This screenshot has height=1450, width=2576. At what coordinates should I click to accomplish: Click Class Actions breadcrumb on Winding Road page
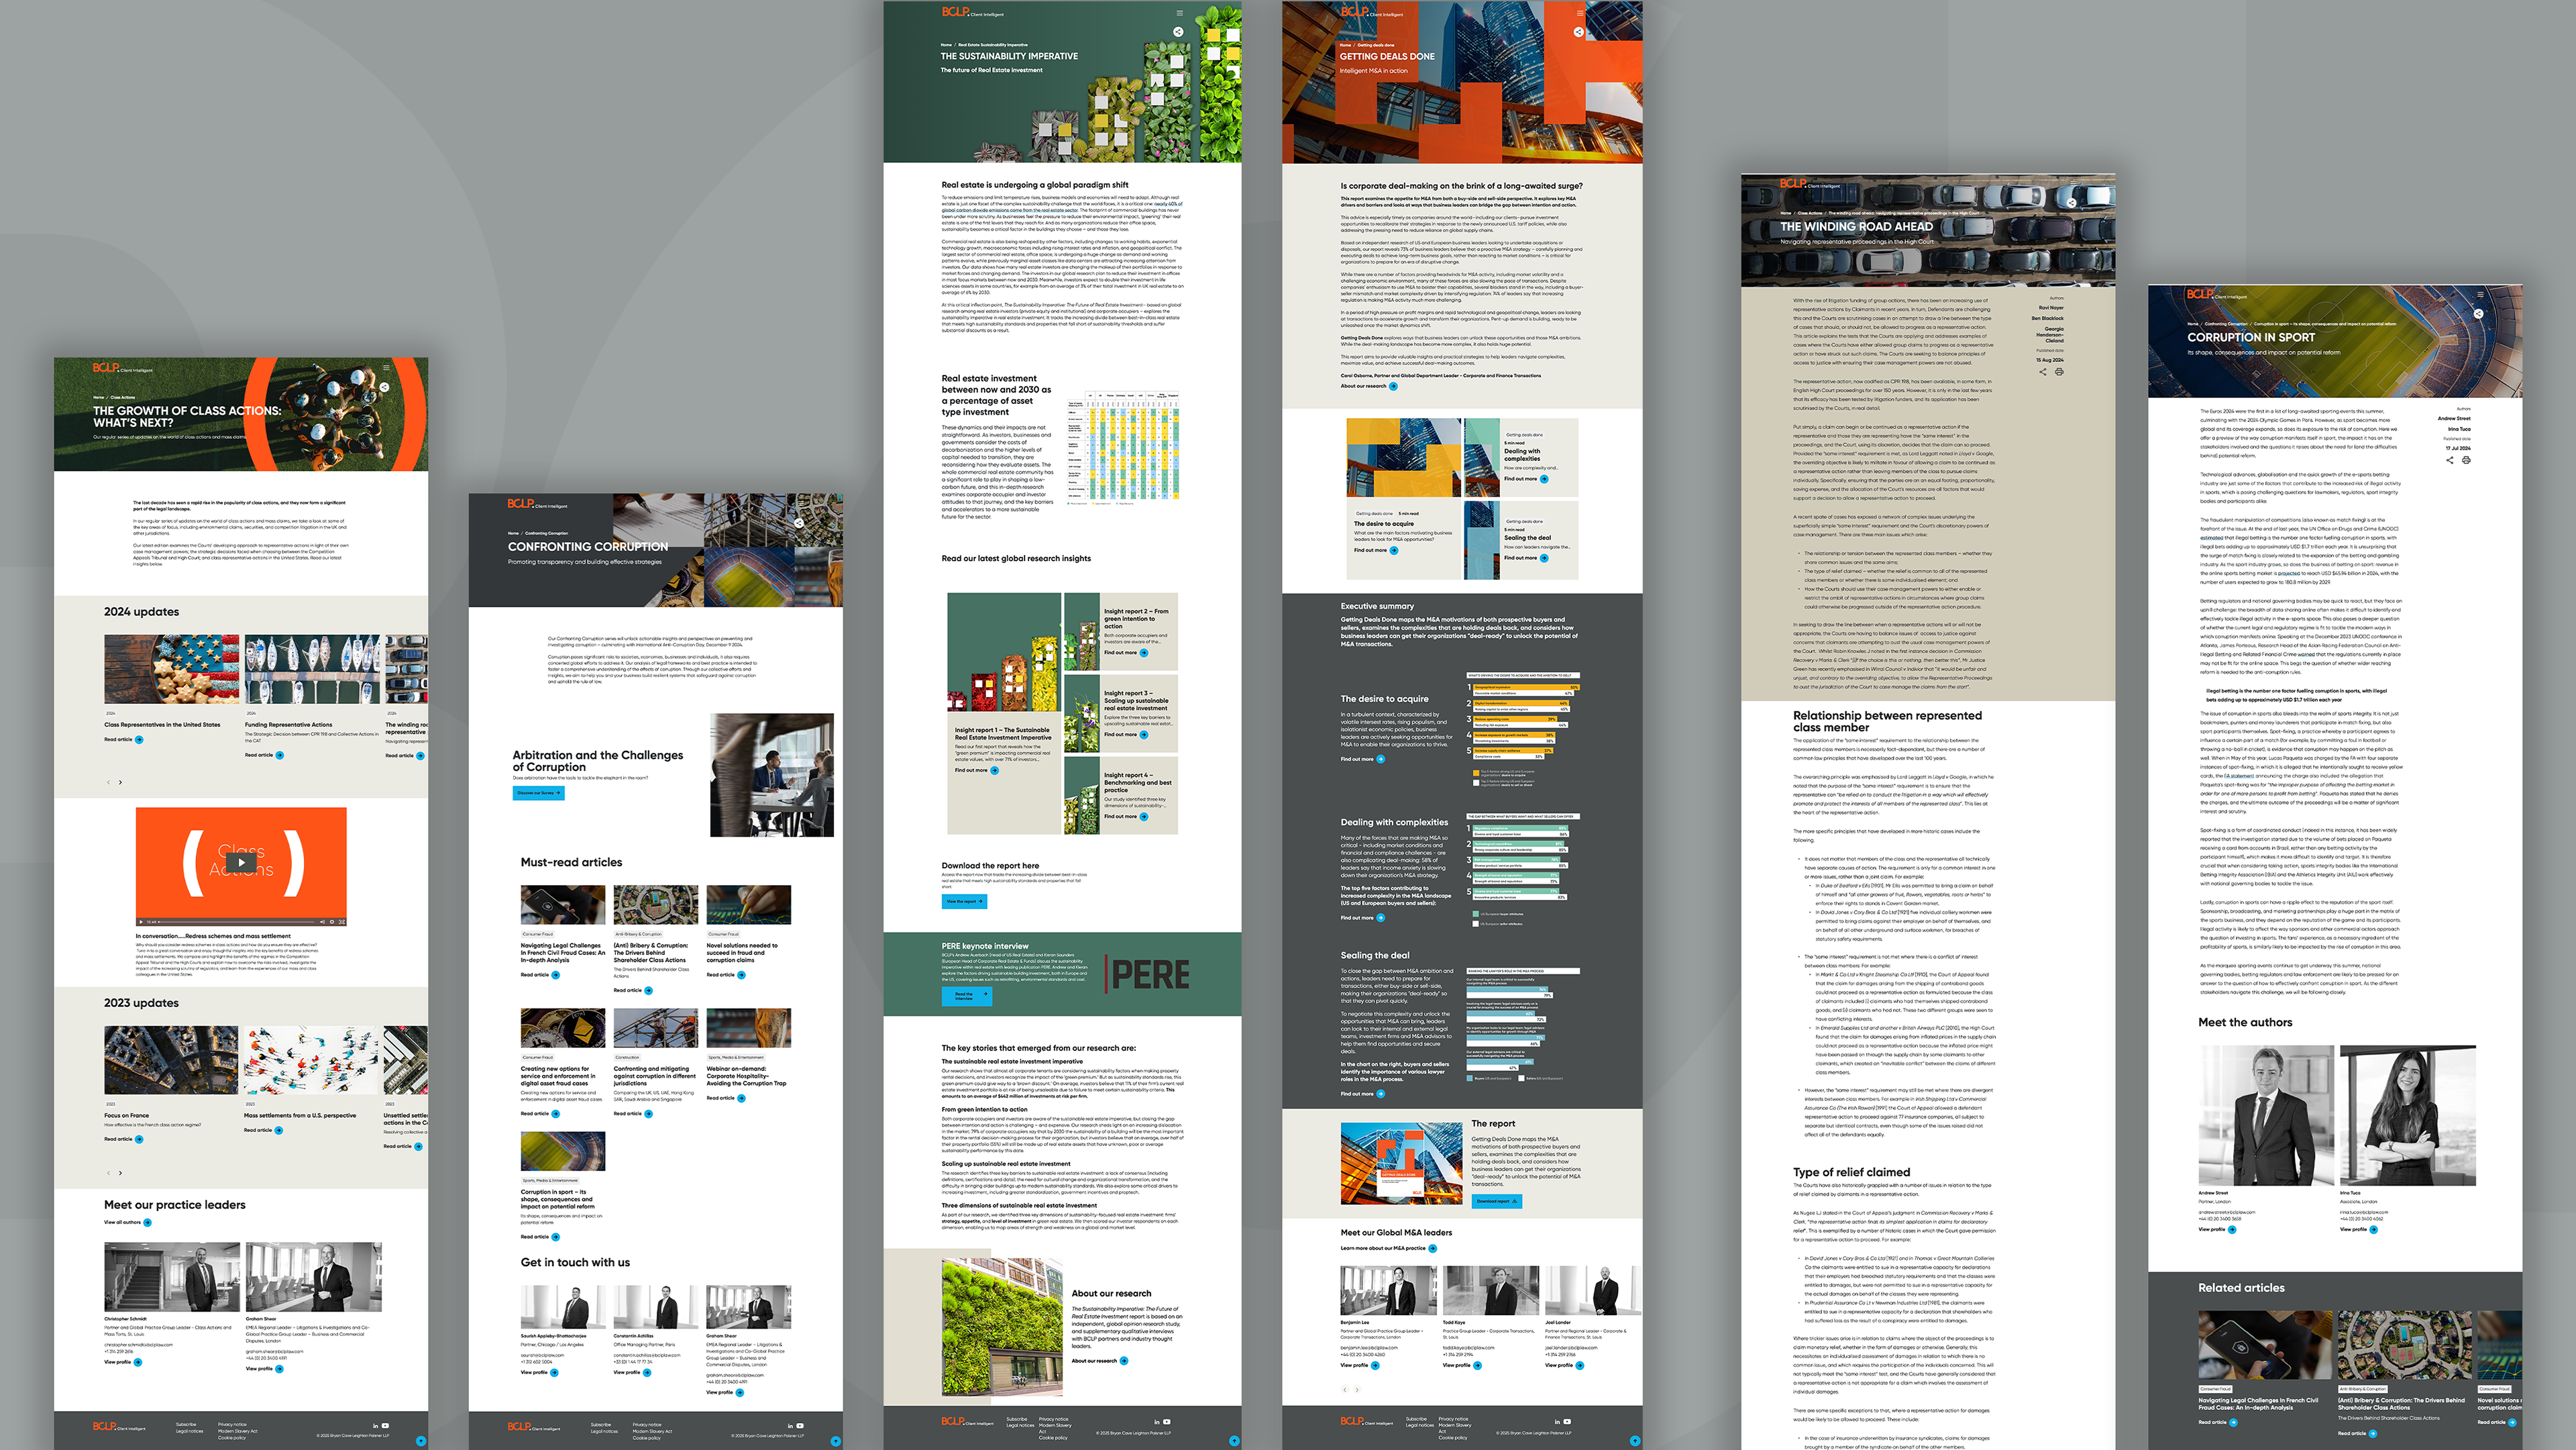1809,213
